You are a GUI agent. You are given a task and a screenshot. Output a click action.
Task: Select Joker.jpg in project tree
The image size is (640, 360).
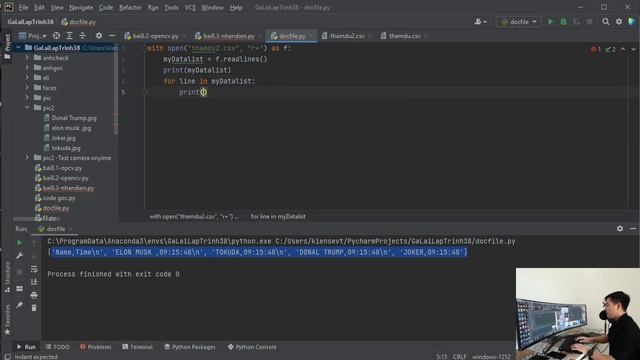pos(63,138)
